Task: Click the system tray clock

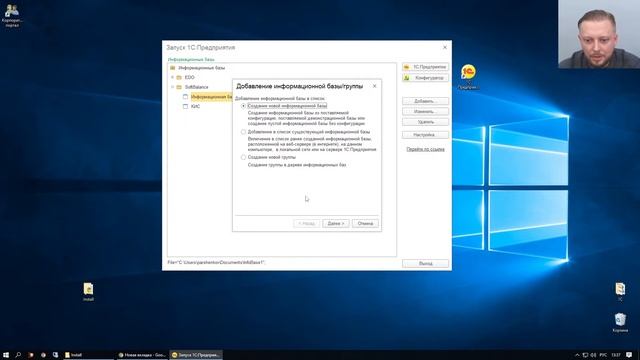Action: (616, 355)
